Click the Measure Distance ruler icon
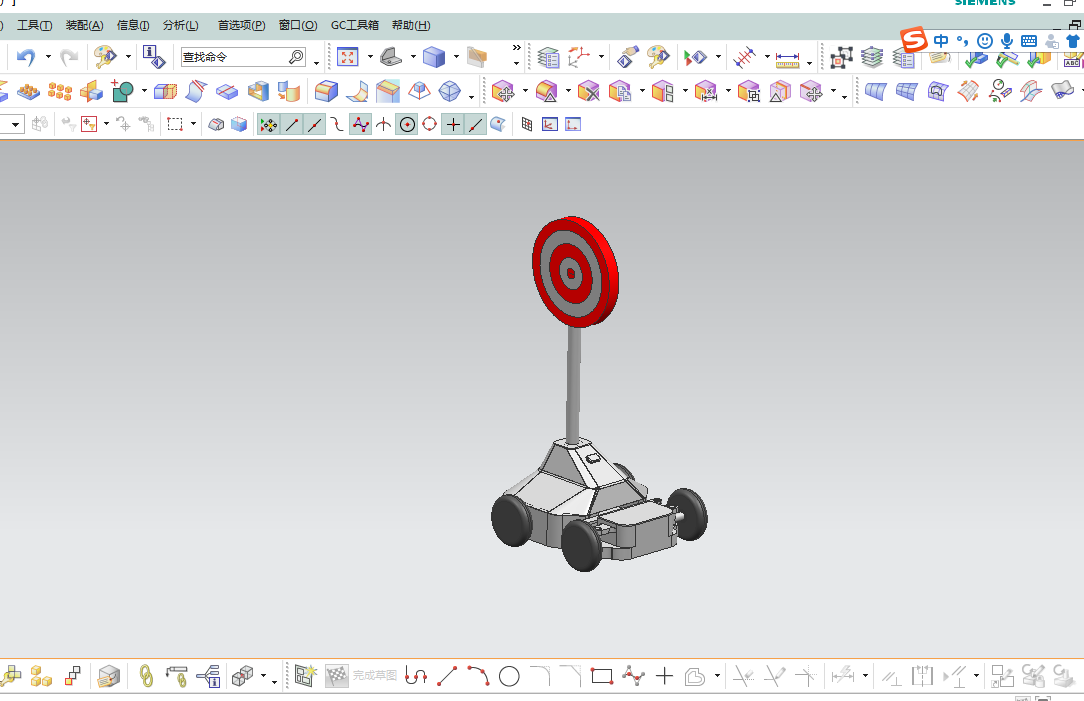 pos(787,59)
